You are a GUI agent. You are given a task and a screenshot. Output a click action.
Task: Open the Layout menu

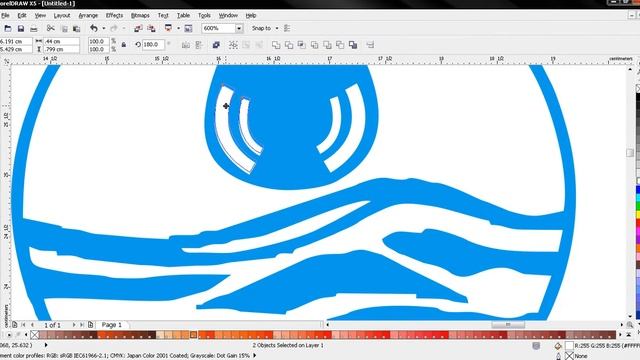(62, 16)
